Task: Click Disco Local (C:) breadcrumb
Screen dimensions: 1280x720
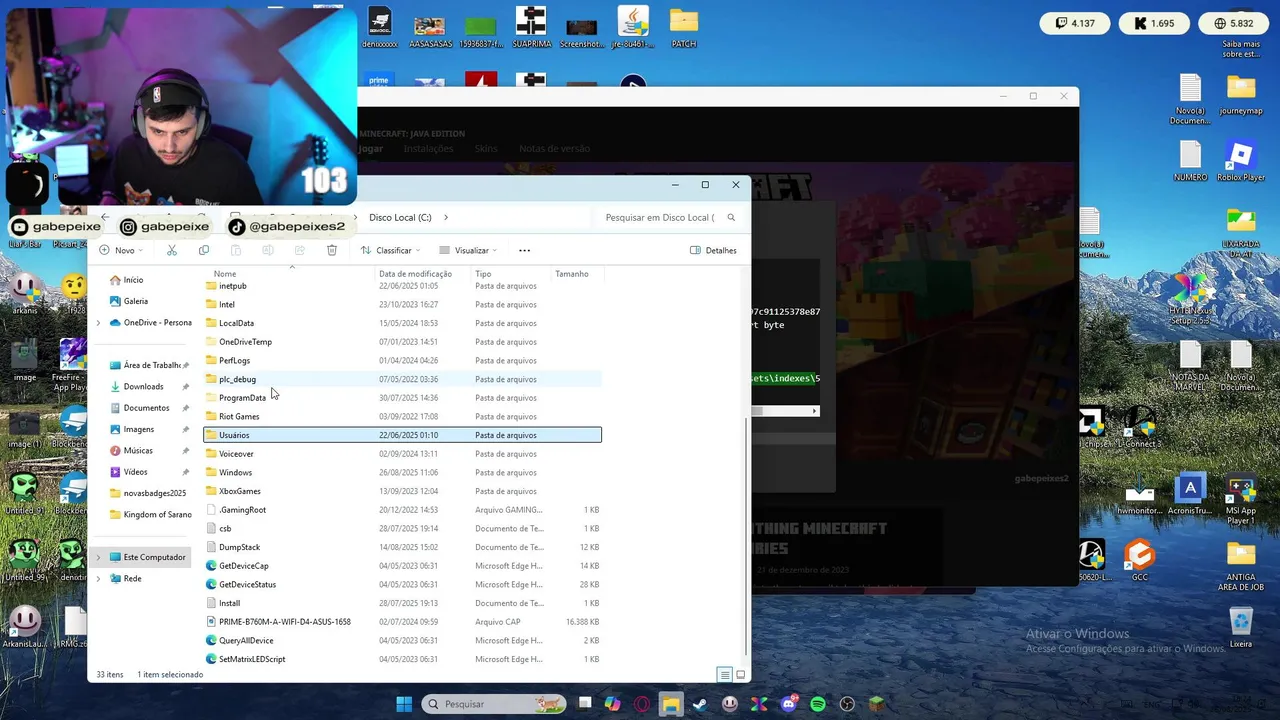Action: pos(400,217)
